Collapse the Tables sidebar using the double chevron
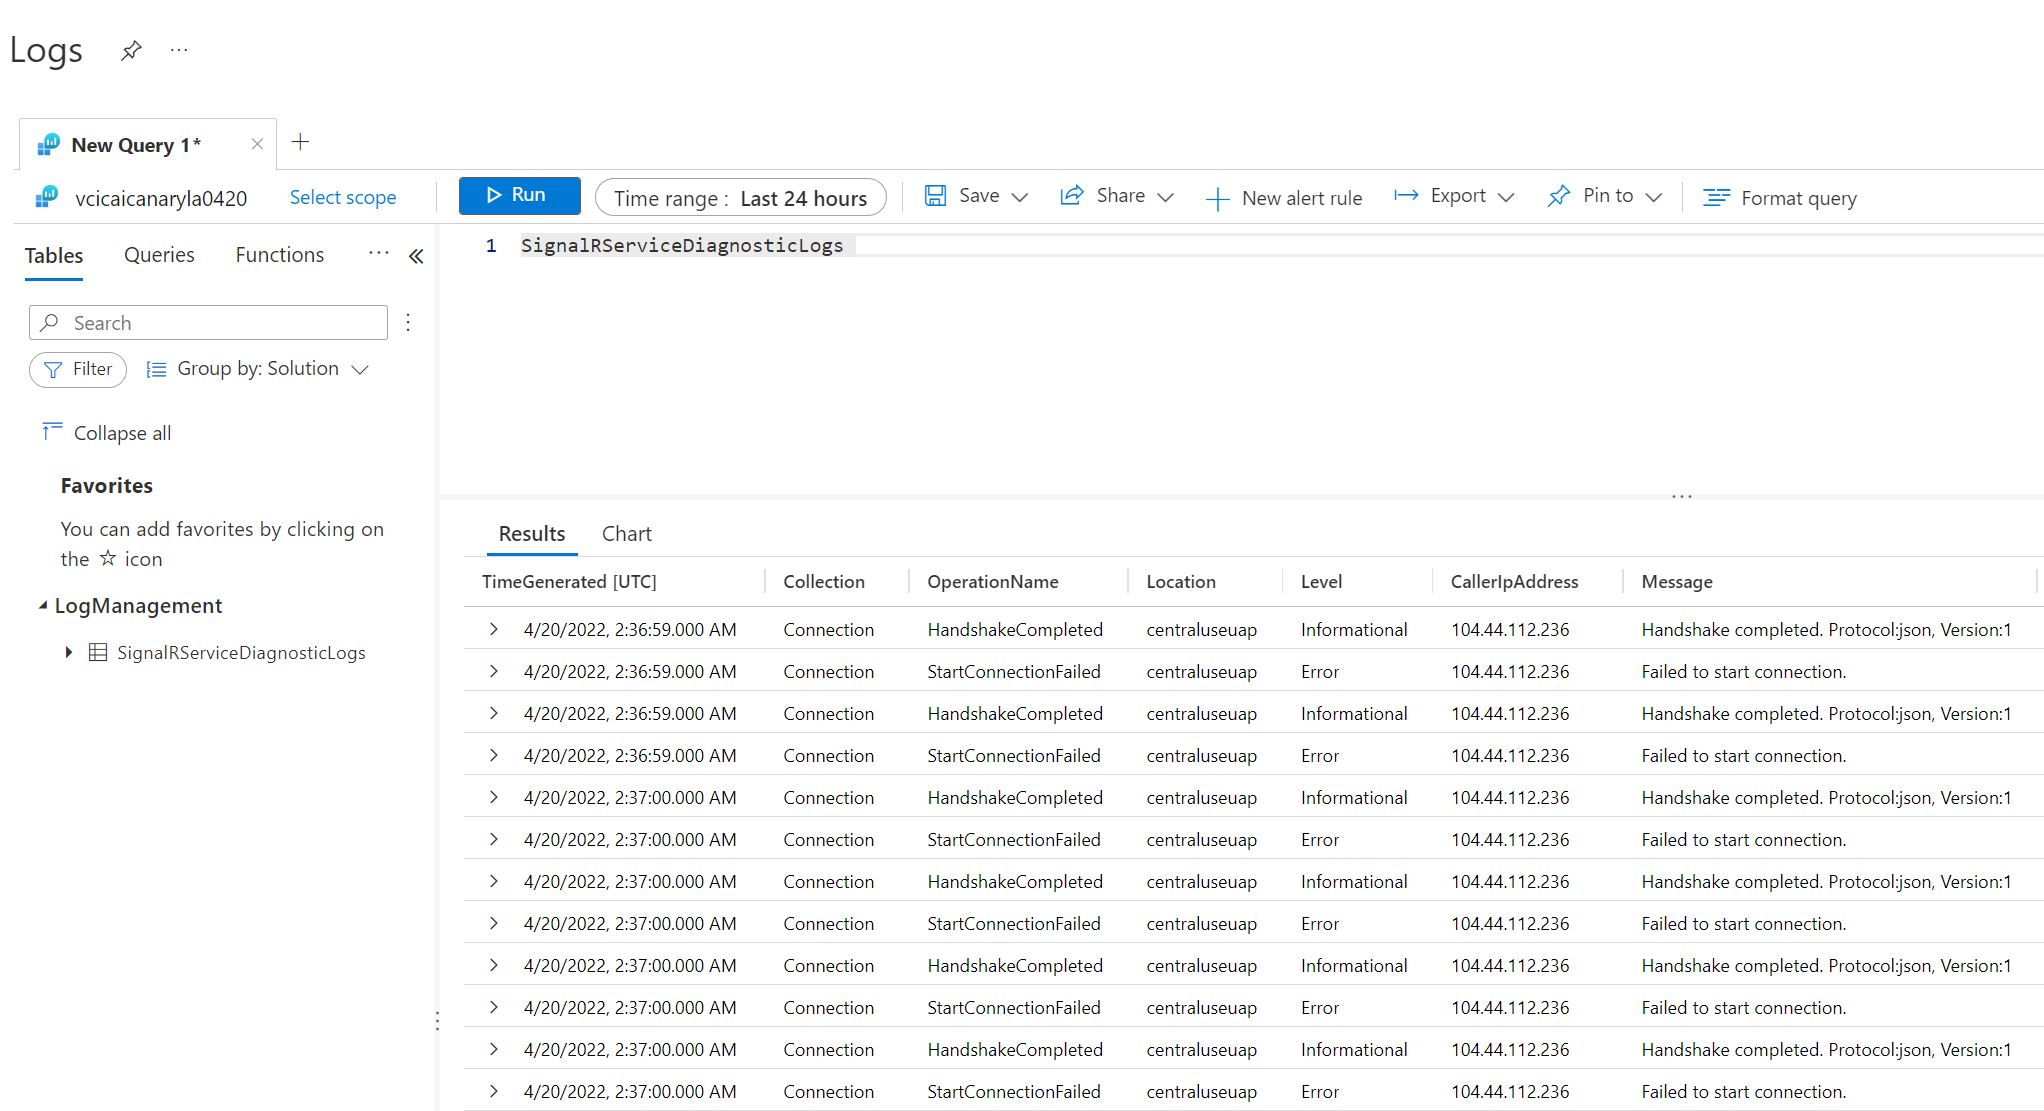The height and width of the screenshot is (1111, 2044). point(417,256)
